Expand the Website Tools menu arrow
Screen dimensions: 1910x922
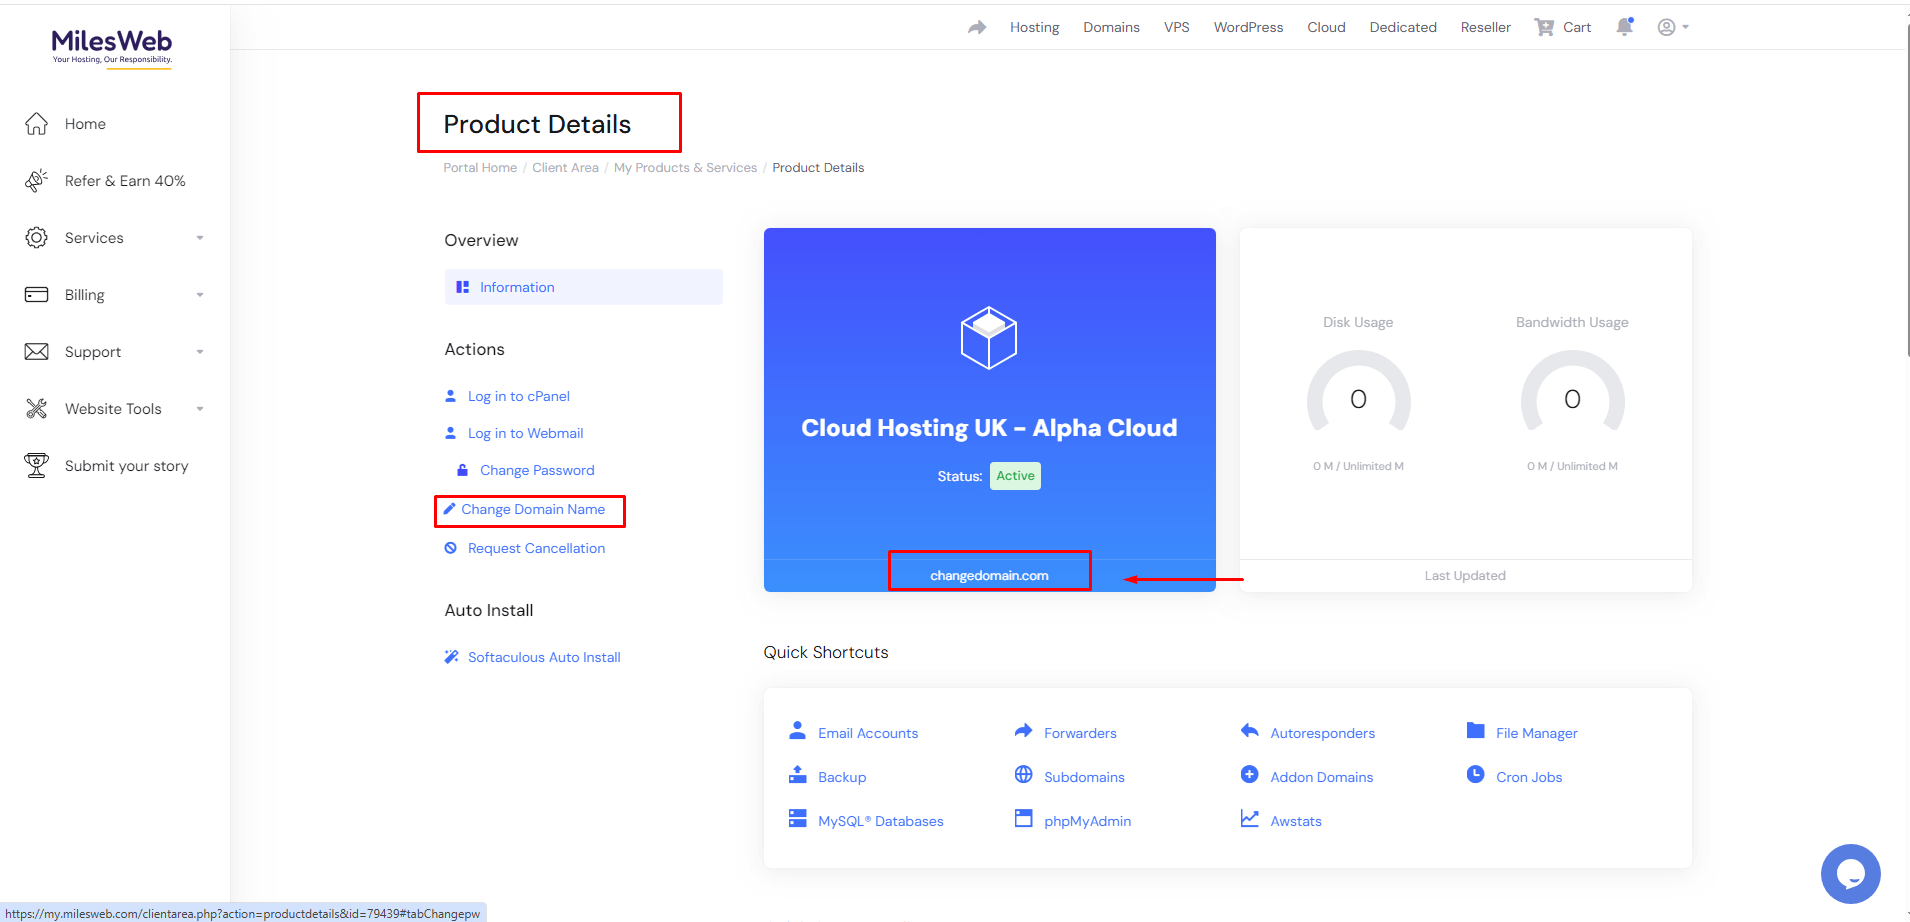(200, 409)
